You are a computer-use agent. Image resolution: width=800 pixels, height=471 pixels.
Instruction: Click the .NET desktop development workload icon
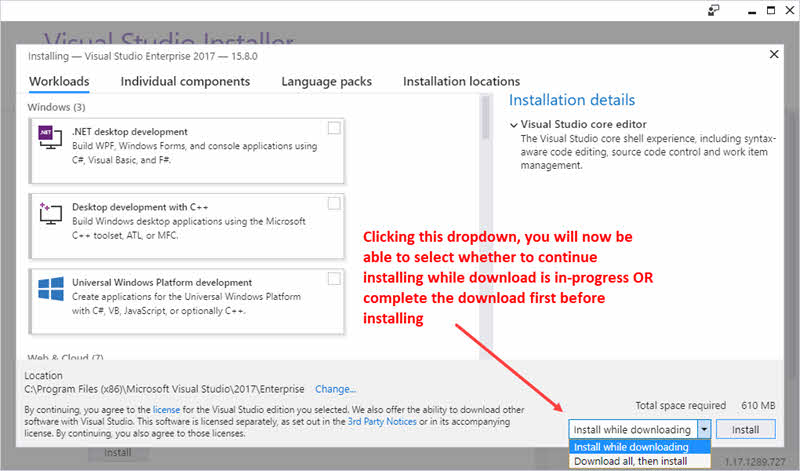(x=50, y=138)
